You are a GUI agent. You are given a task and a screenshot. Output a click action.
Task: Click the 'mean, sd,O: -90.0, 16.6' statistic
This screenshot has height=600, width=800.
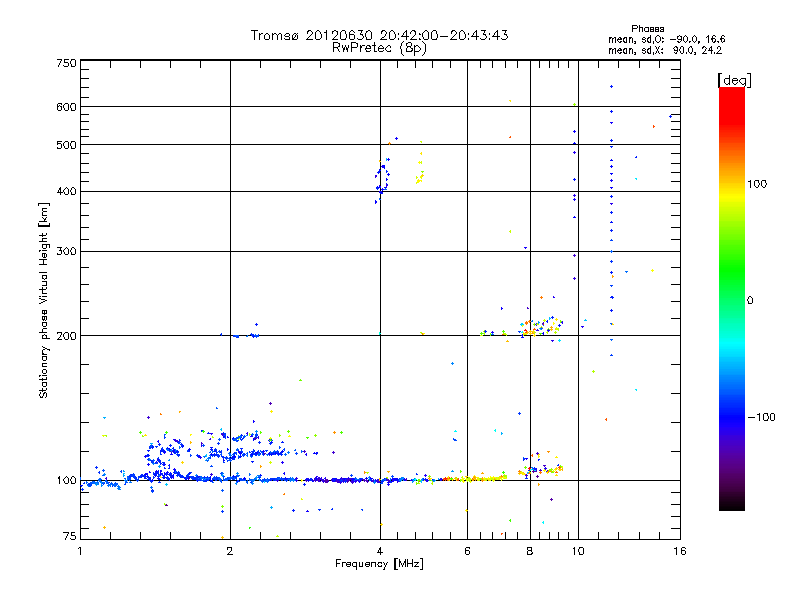666,39
